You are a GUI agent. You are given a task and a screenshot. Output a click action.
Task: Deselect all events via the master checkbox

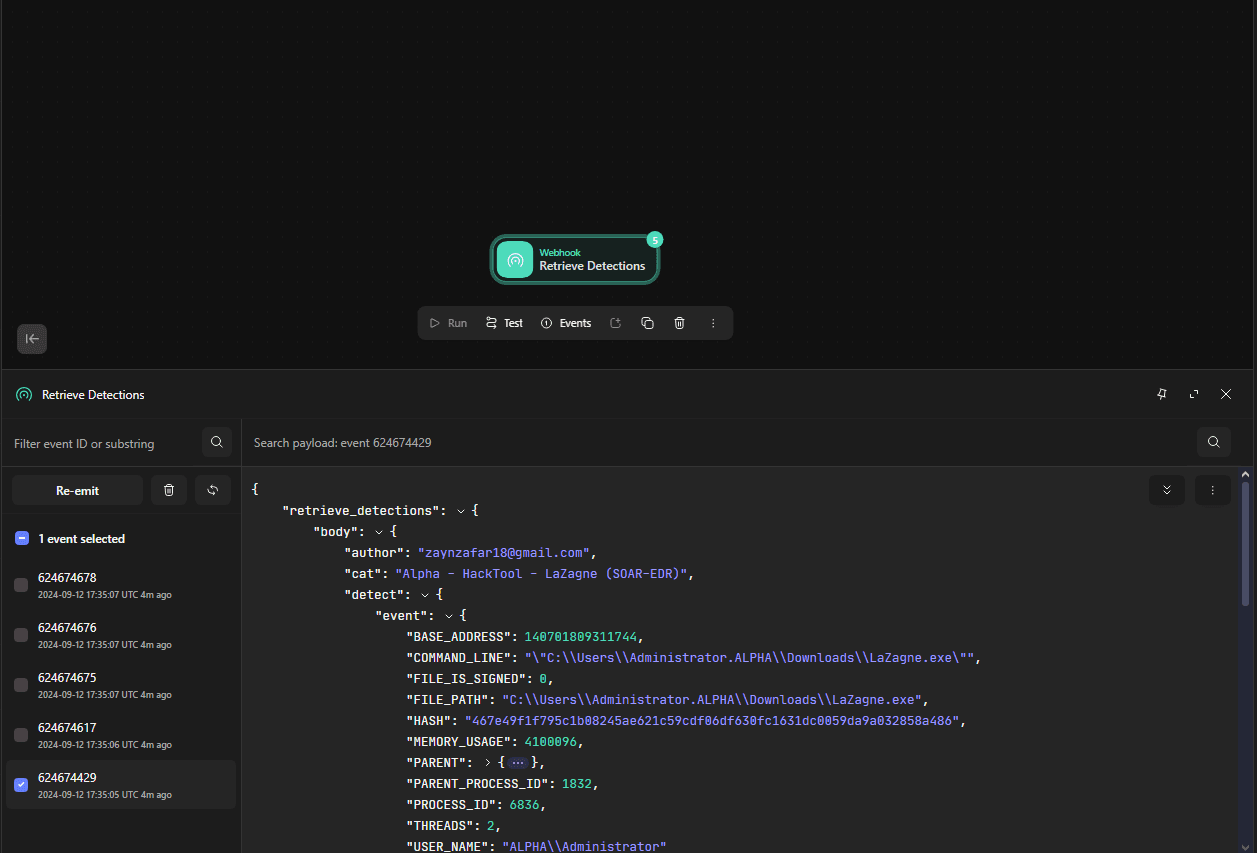pyautogui.click(x=21, y=538)
